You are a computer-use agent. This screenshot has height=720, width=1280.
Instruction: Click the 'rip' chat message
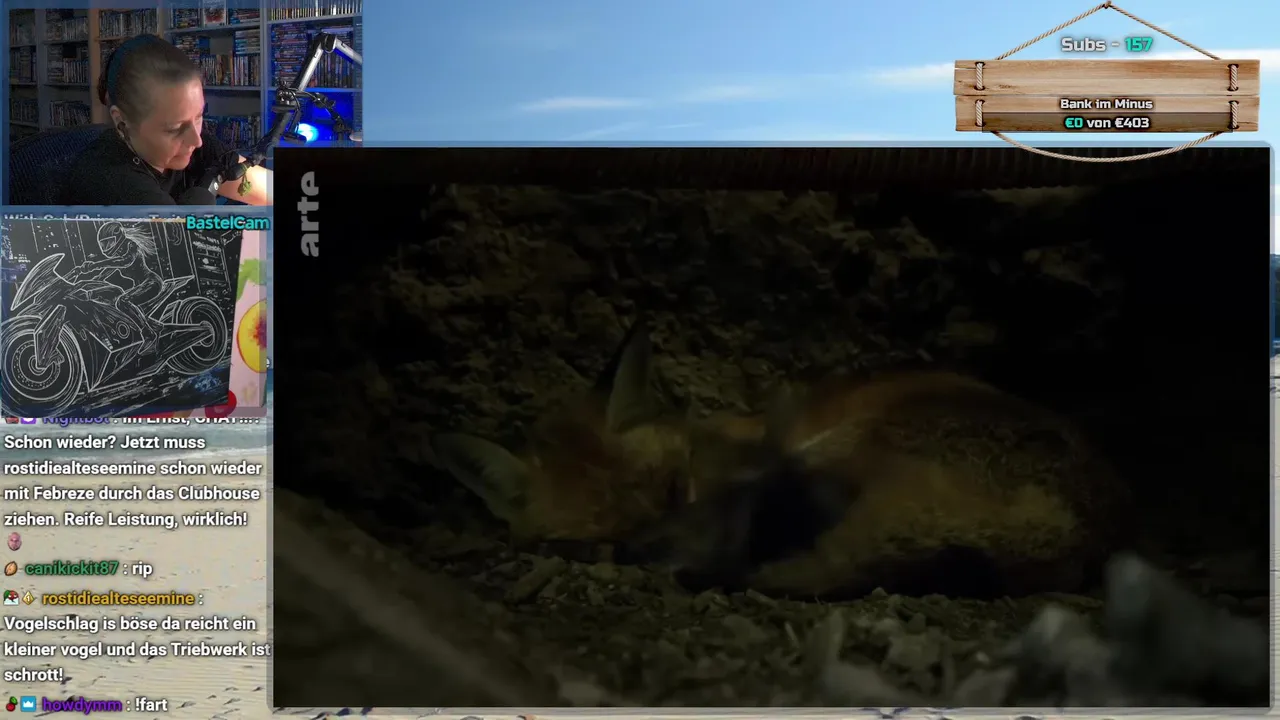click(x=141, y=568)
